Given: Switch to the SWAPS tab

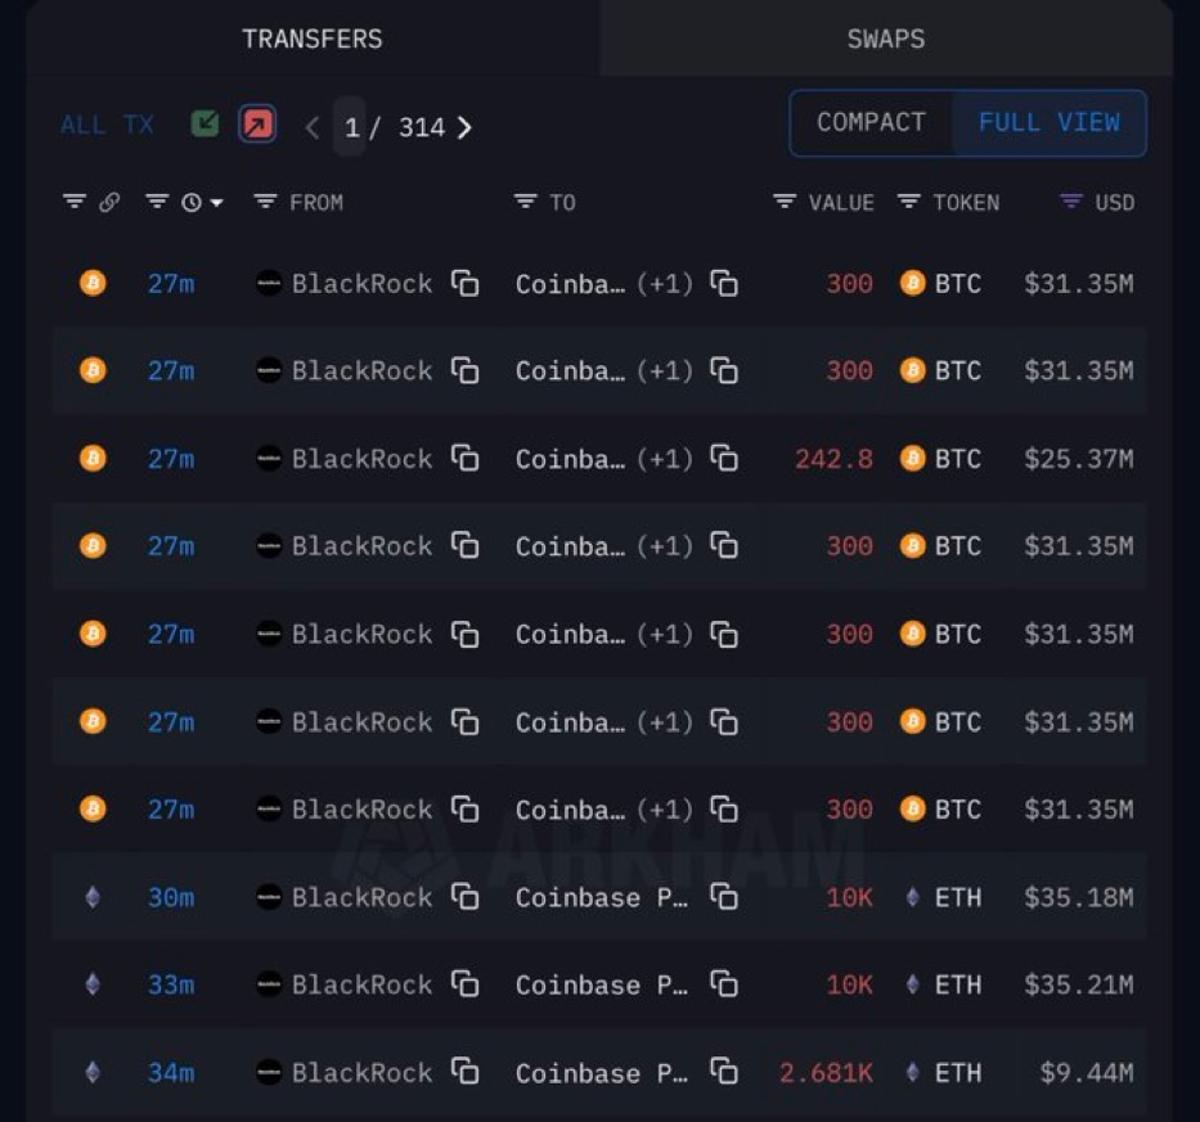Looking at the screenshot, I should (x=886, y=38).
